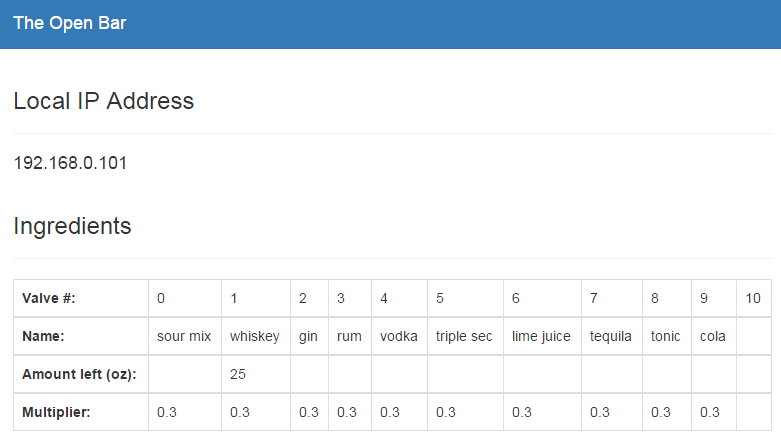Select the tonic ingredient cell

pyautogui.click(x=667, y=336)
